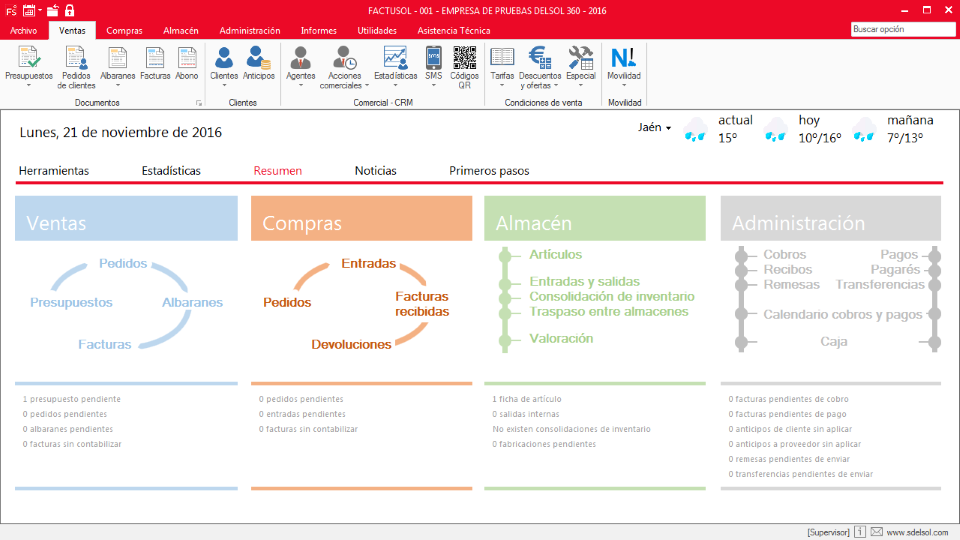Viewport: 960px width, 540px height.
Task: Open Valoración in the Almacén panel
Action: [561, 339]
